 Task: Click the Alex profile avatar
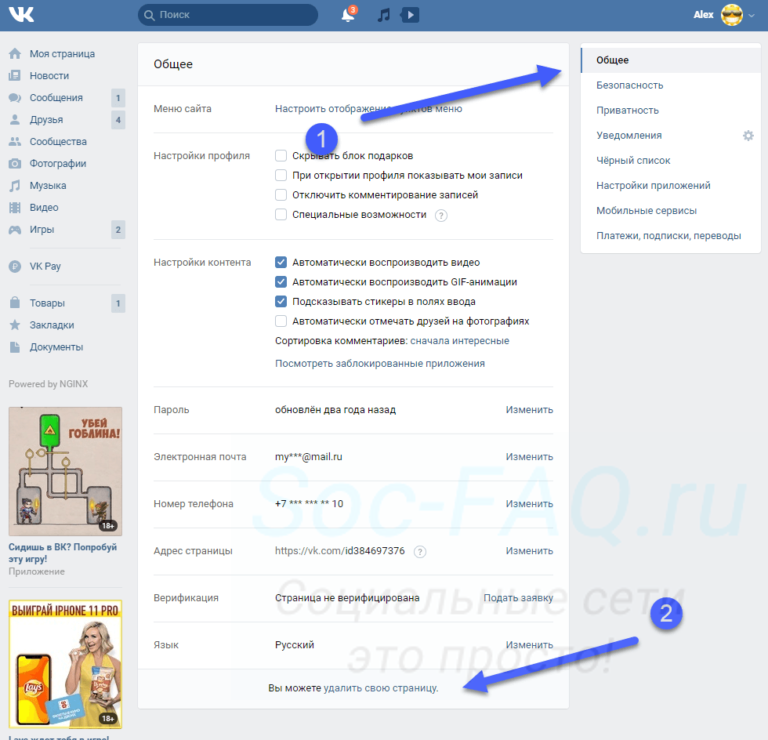click(x=732, y=15)
